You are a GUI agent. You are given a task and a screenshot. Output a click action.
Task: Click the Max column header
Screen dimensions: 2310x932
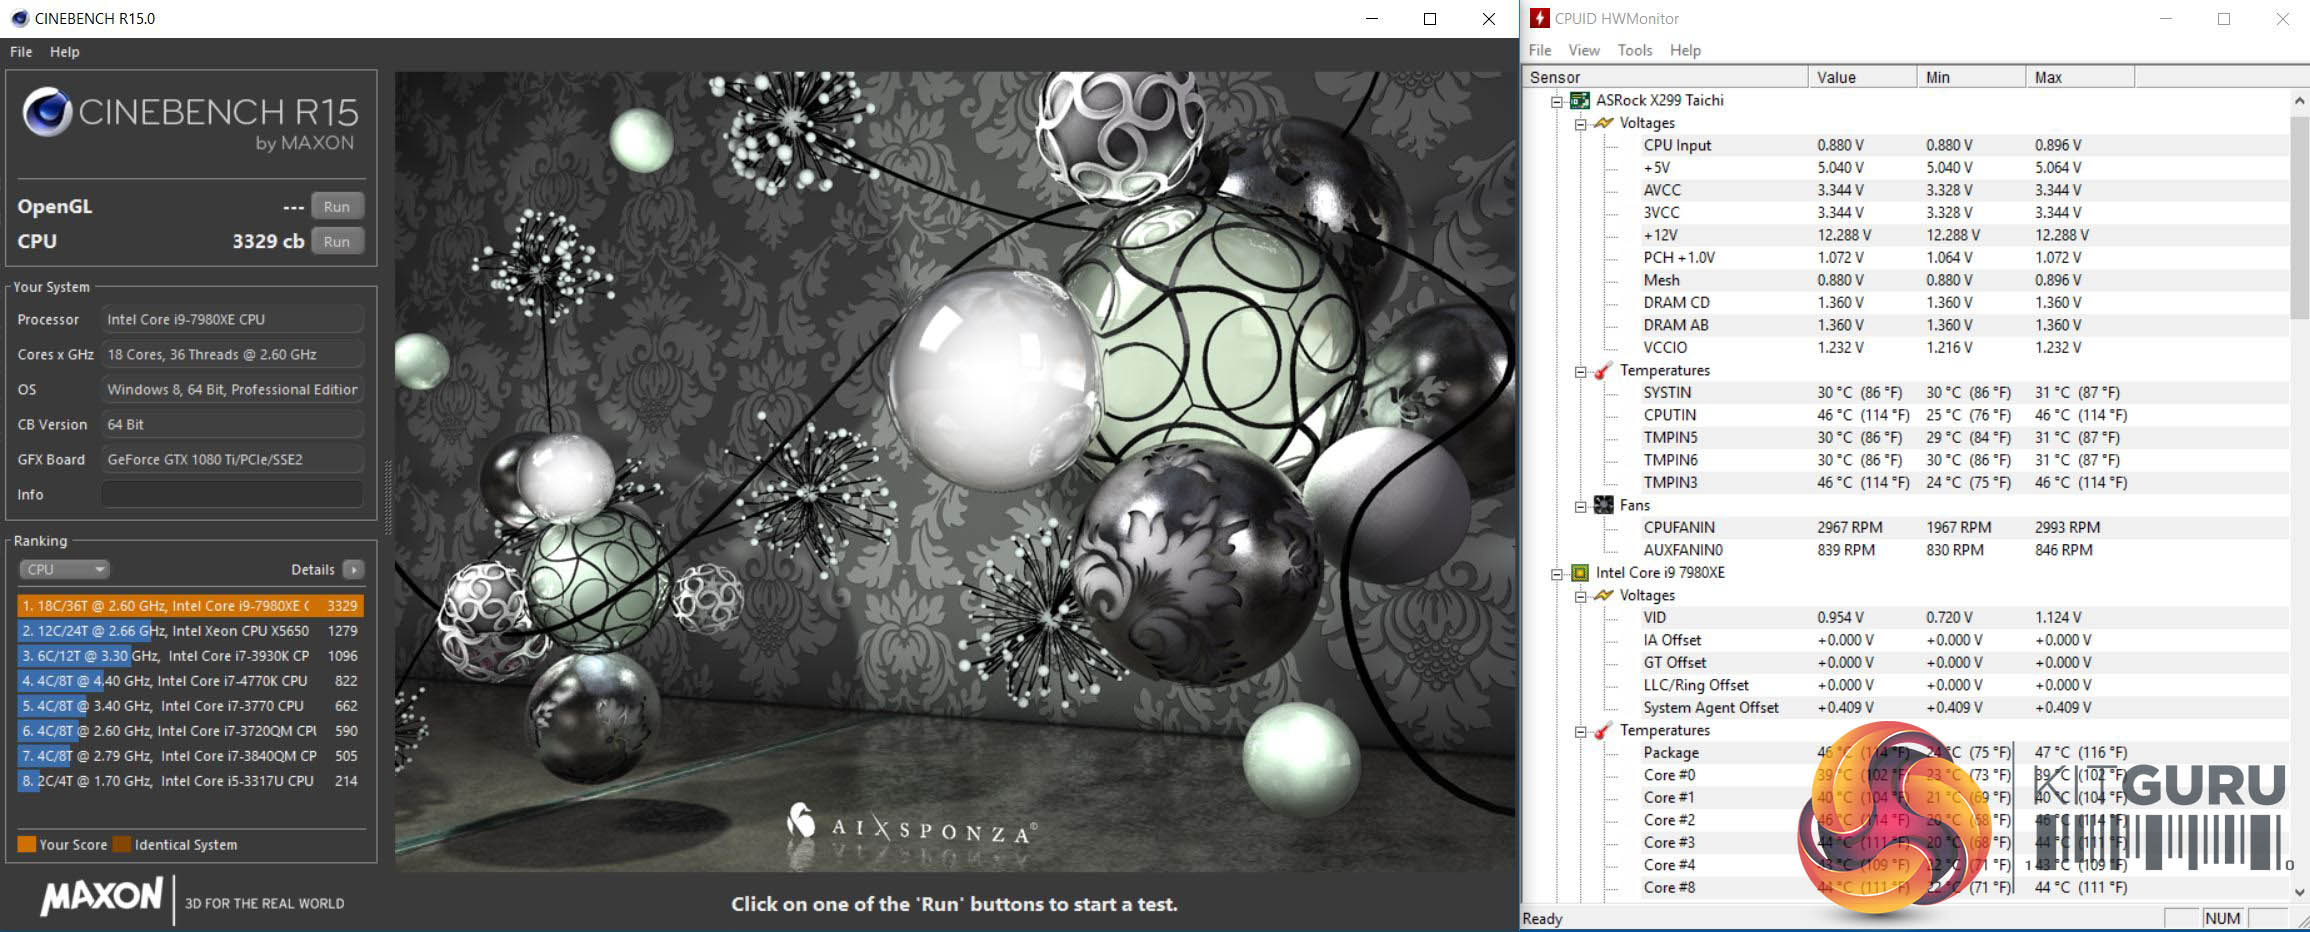click(x=2080, y=77)
